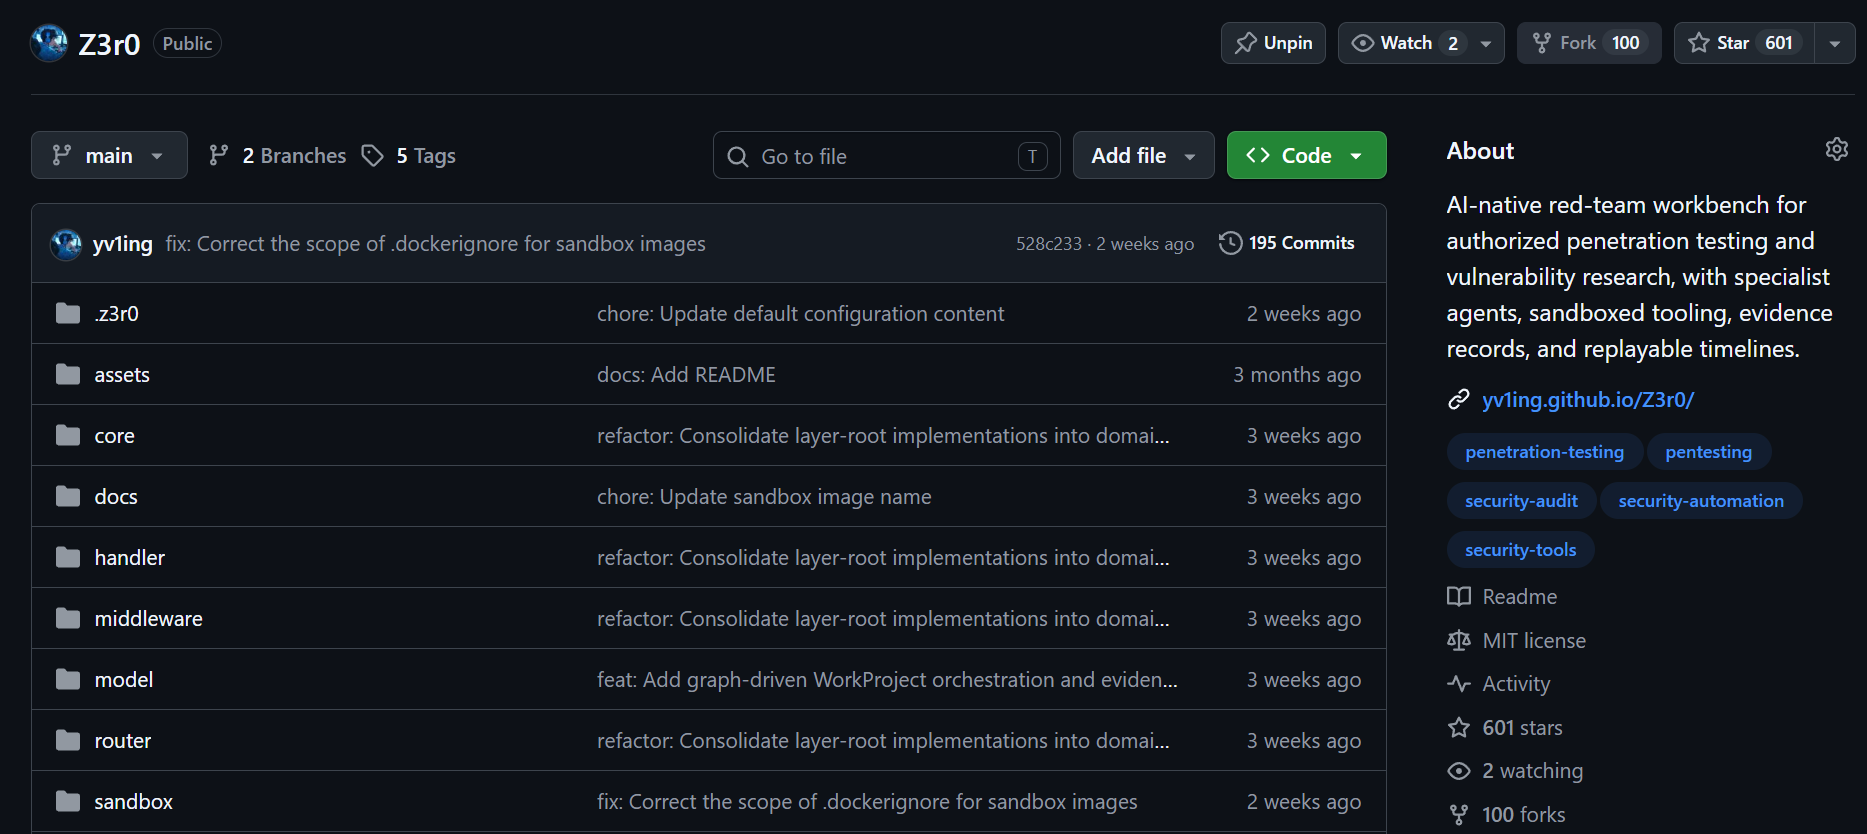Open commit hash 528c233
Viewport: 1867px width, 834px height.
point(1049,244)
